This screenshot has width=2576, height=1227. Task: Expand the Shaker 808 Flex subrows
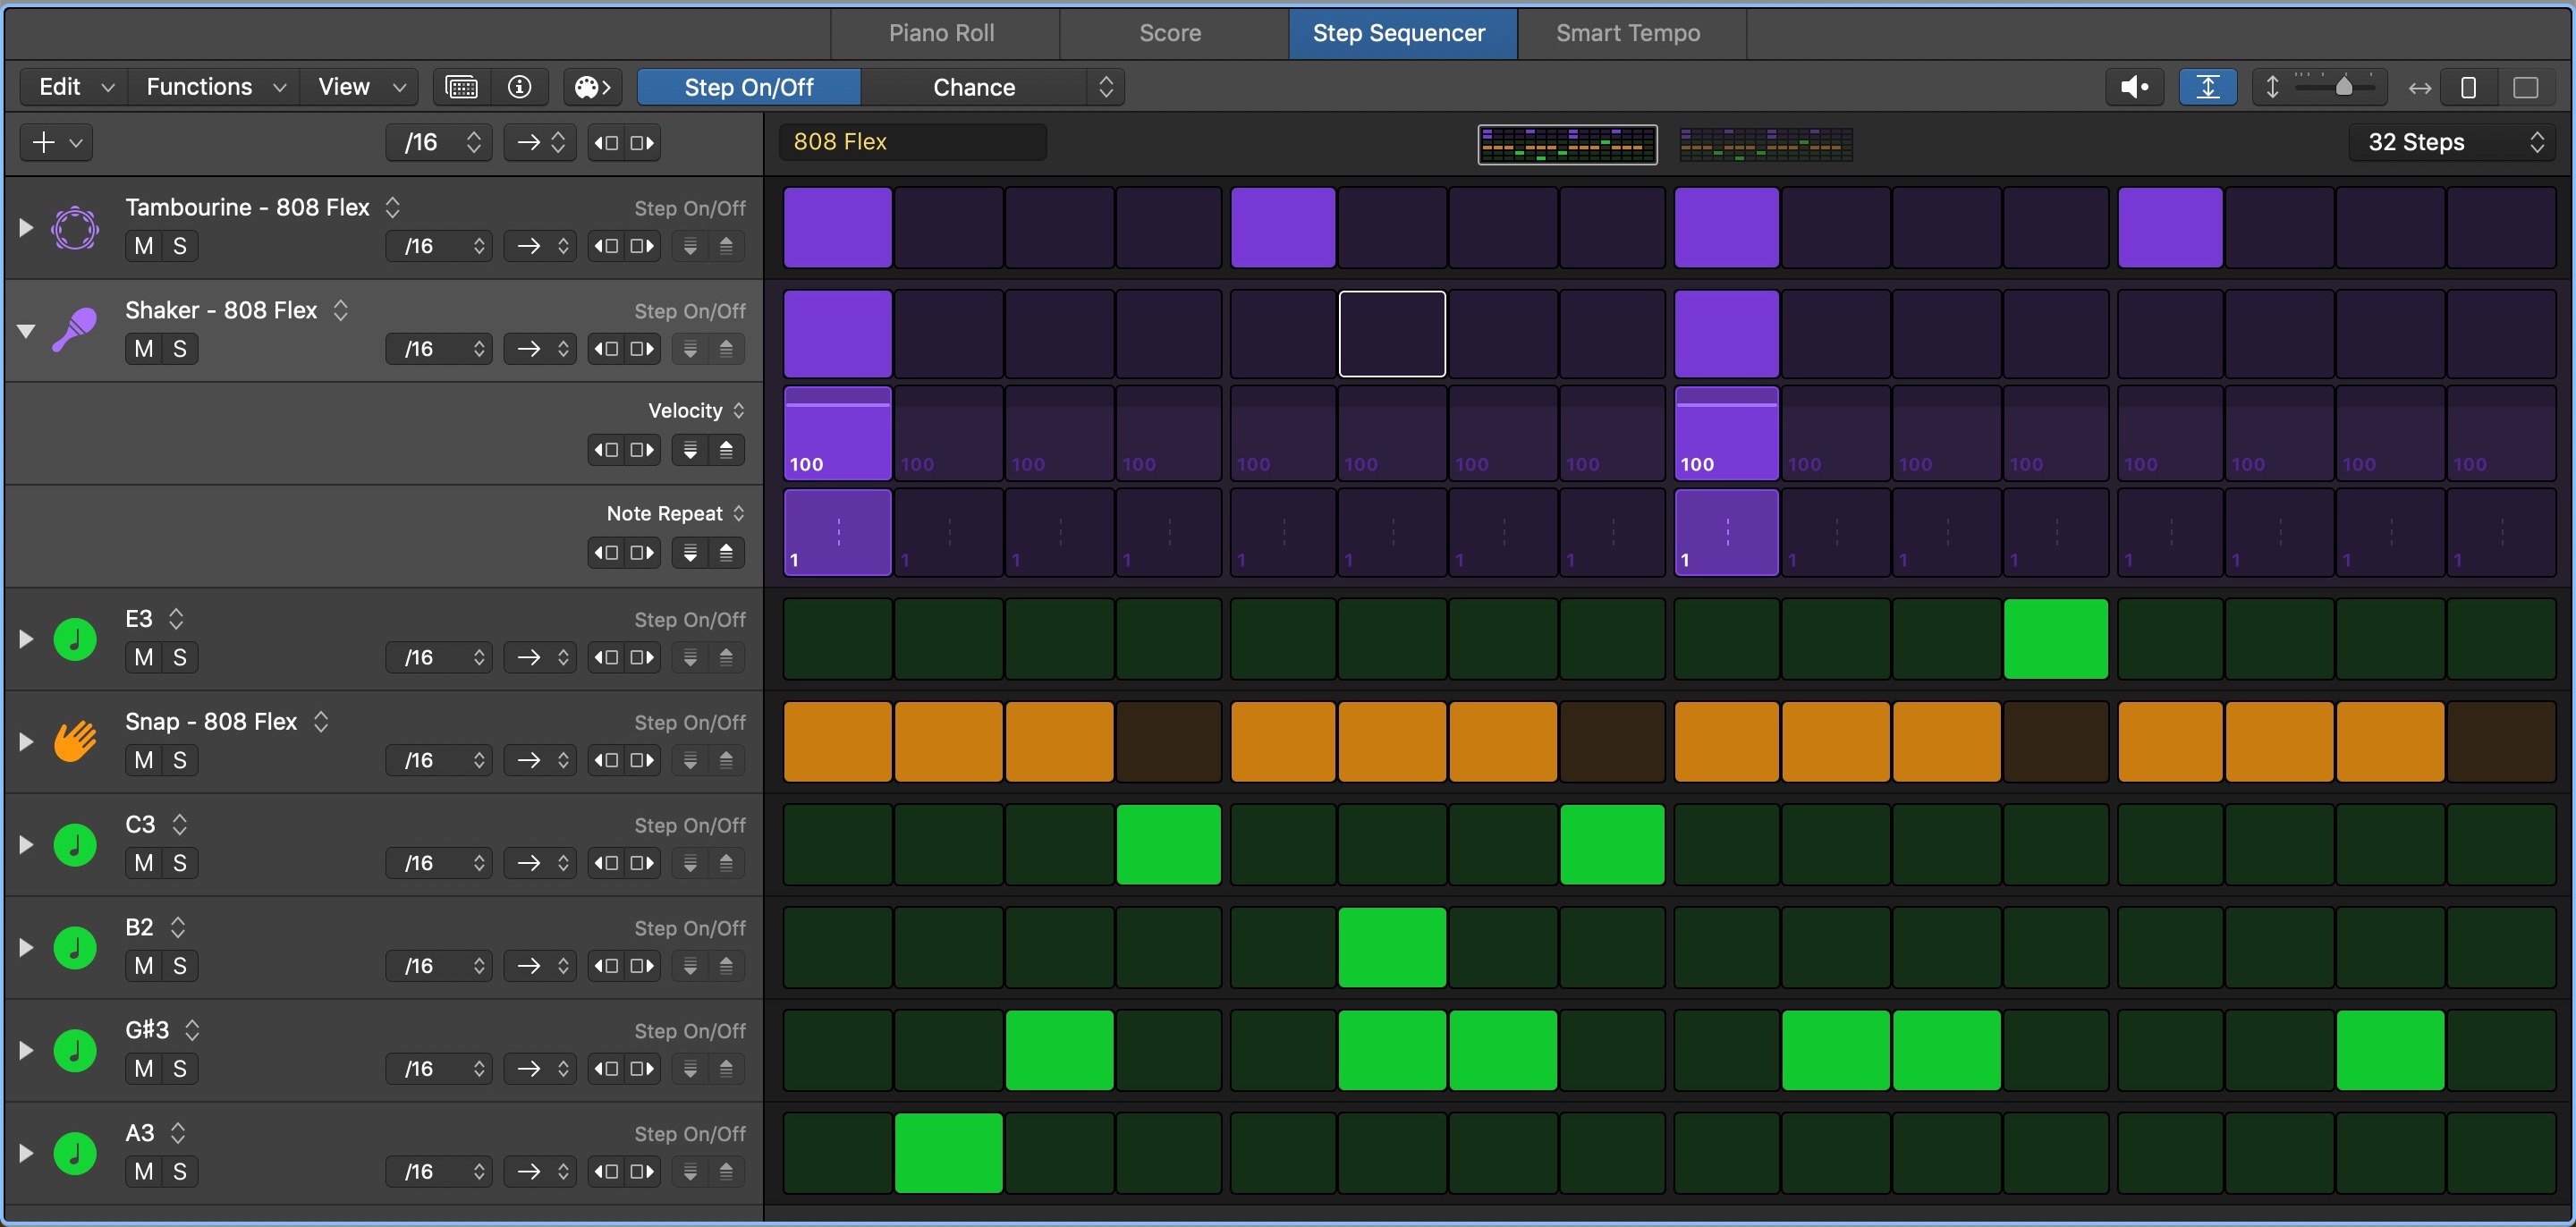coord(25,328)
